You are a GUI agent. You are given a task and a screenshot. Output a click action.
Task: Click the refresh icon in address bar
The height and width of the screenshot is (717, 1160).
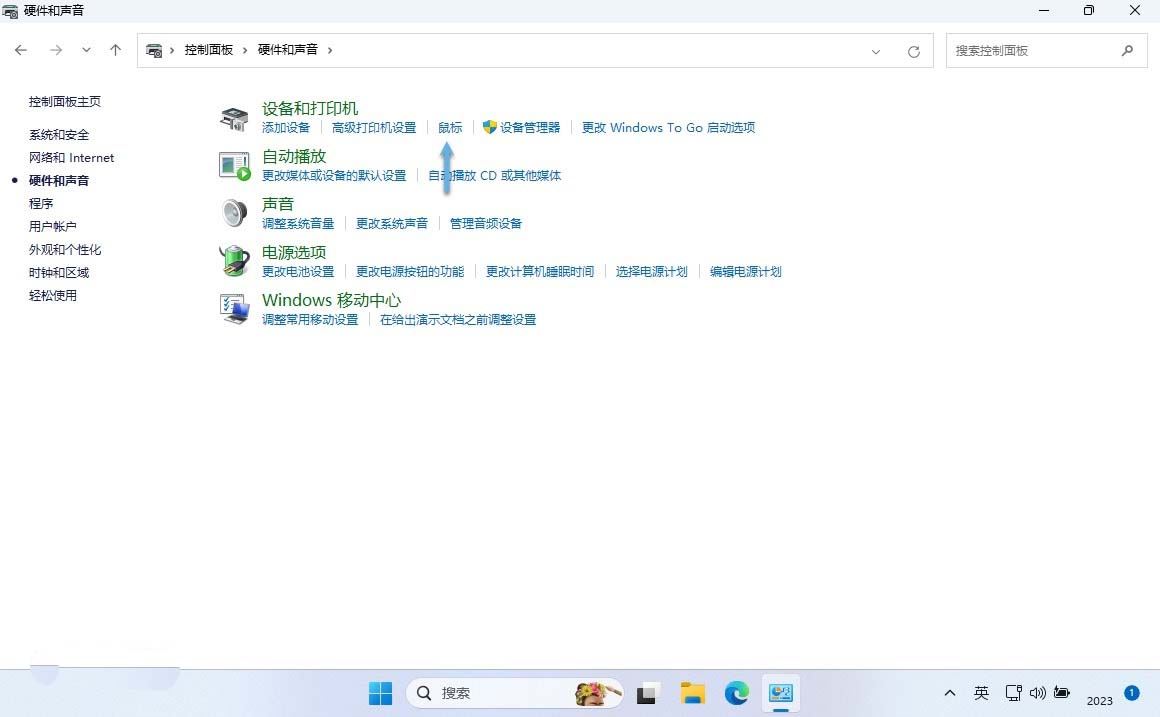pos(913,50)
